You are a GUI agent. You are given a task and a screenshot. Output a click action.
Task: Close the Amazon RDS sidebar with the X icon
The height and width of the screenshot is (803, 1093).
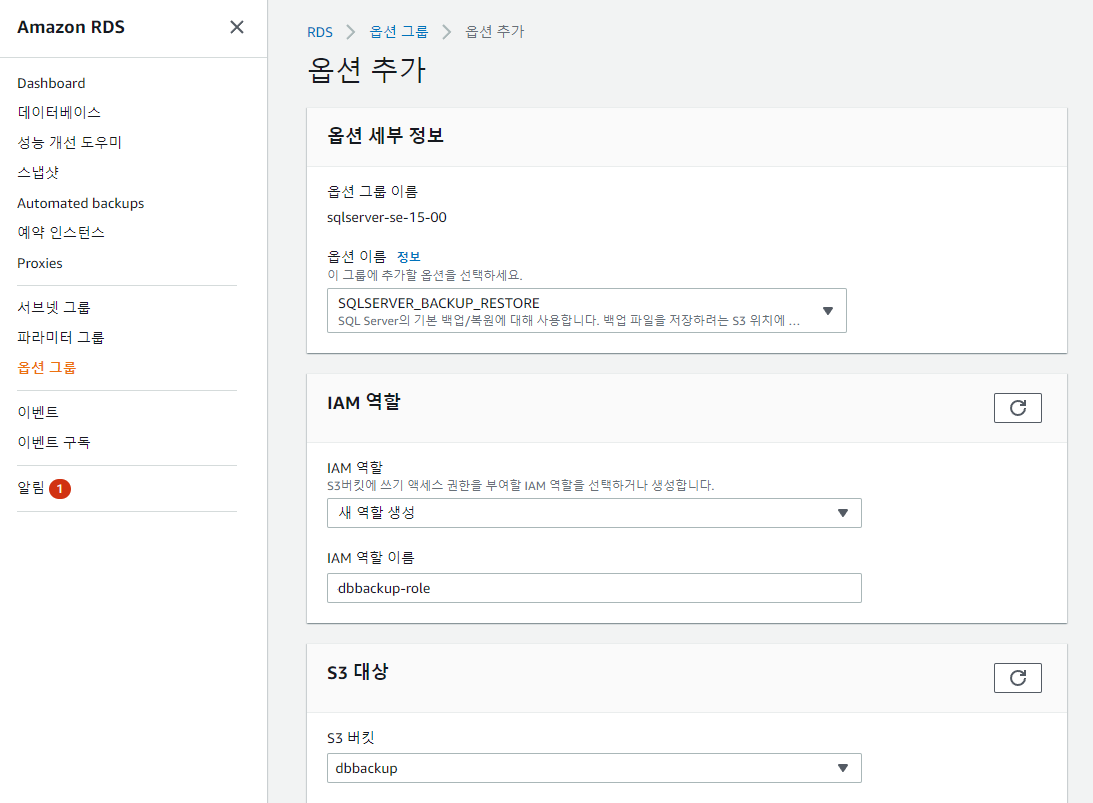(x=237, y=27)
